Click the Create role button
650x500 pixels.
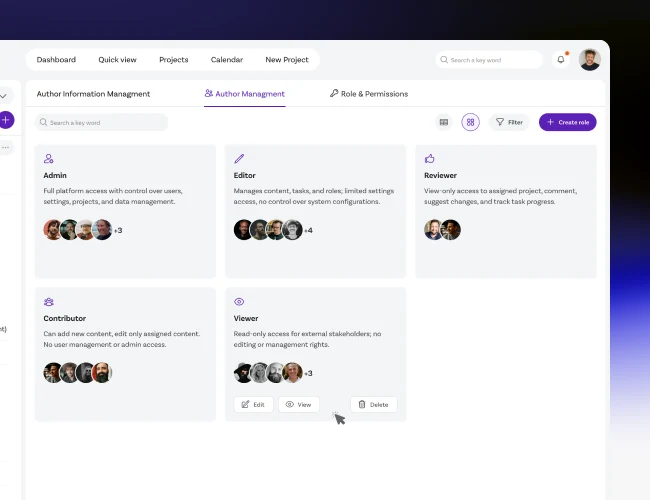[568, 122]
